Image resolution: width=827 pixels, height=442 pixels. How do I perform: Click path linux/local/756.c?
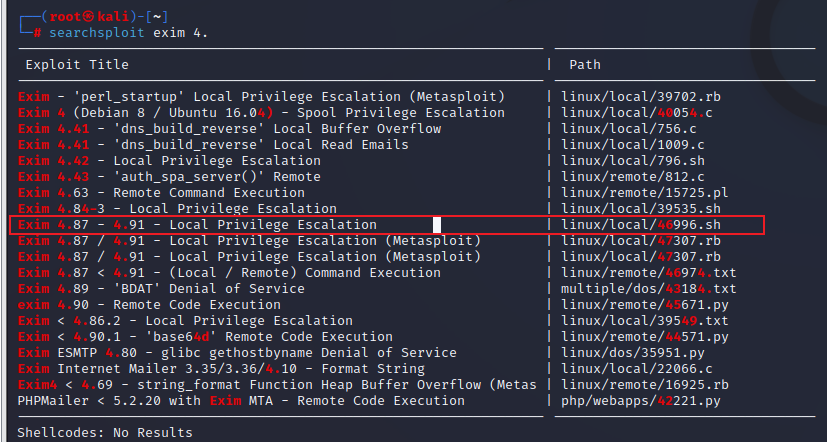(629, 129)
